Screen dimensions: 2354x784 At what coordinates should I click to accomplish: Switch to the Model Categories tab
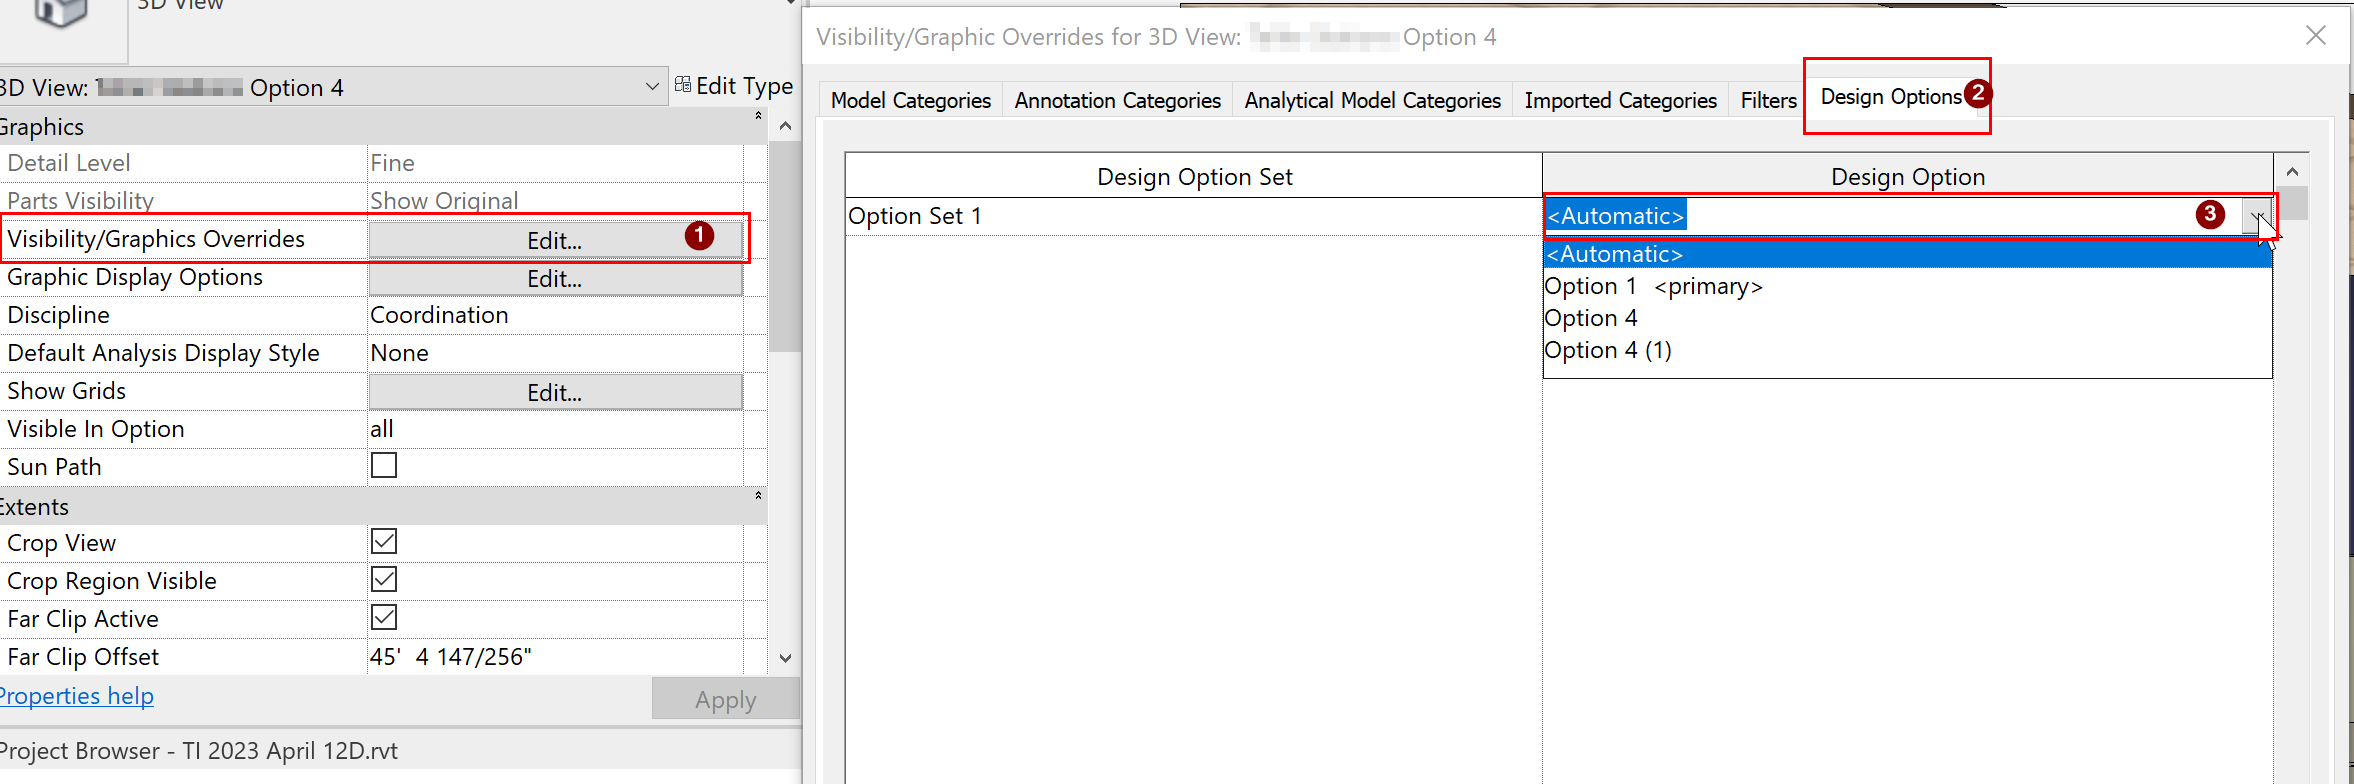tap(910, 101)
